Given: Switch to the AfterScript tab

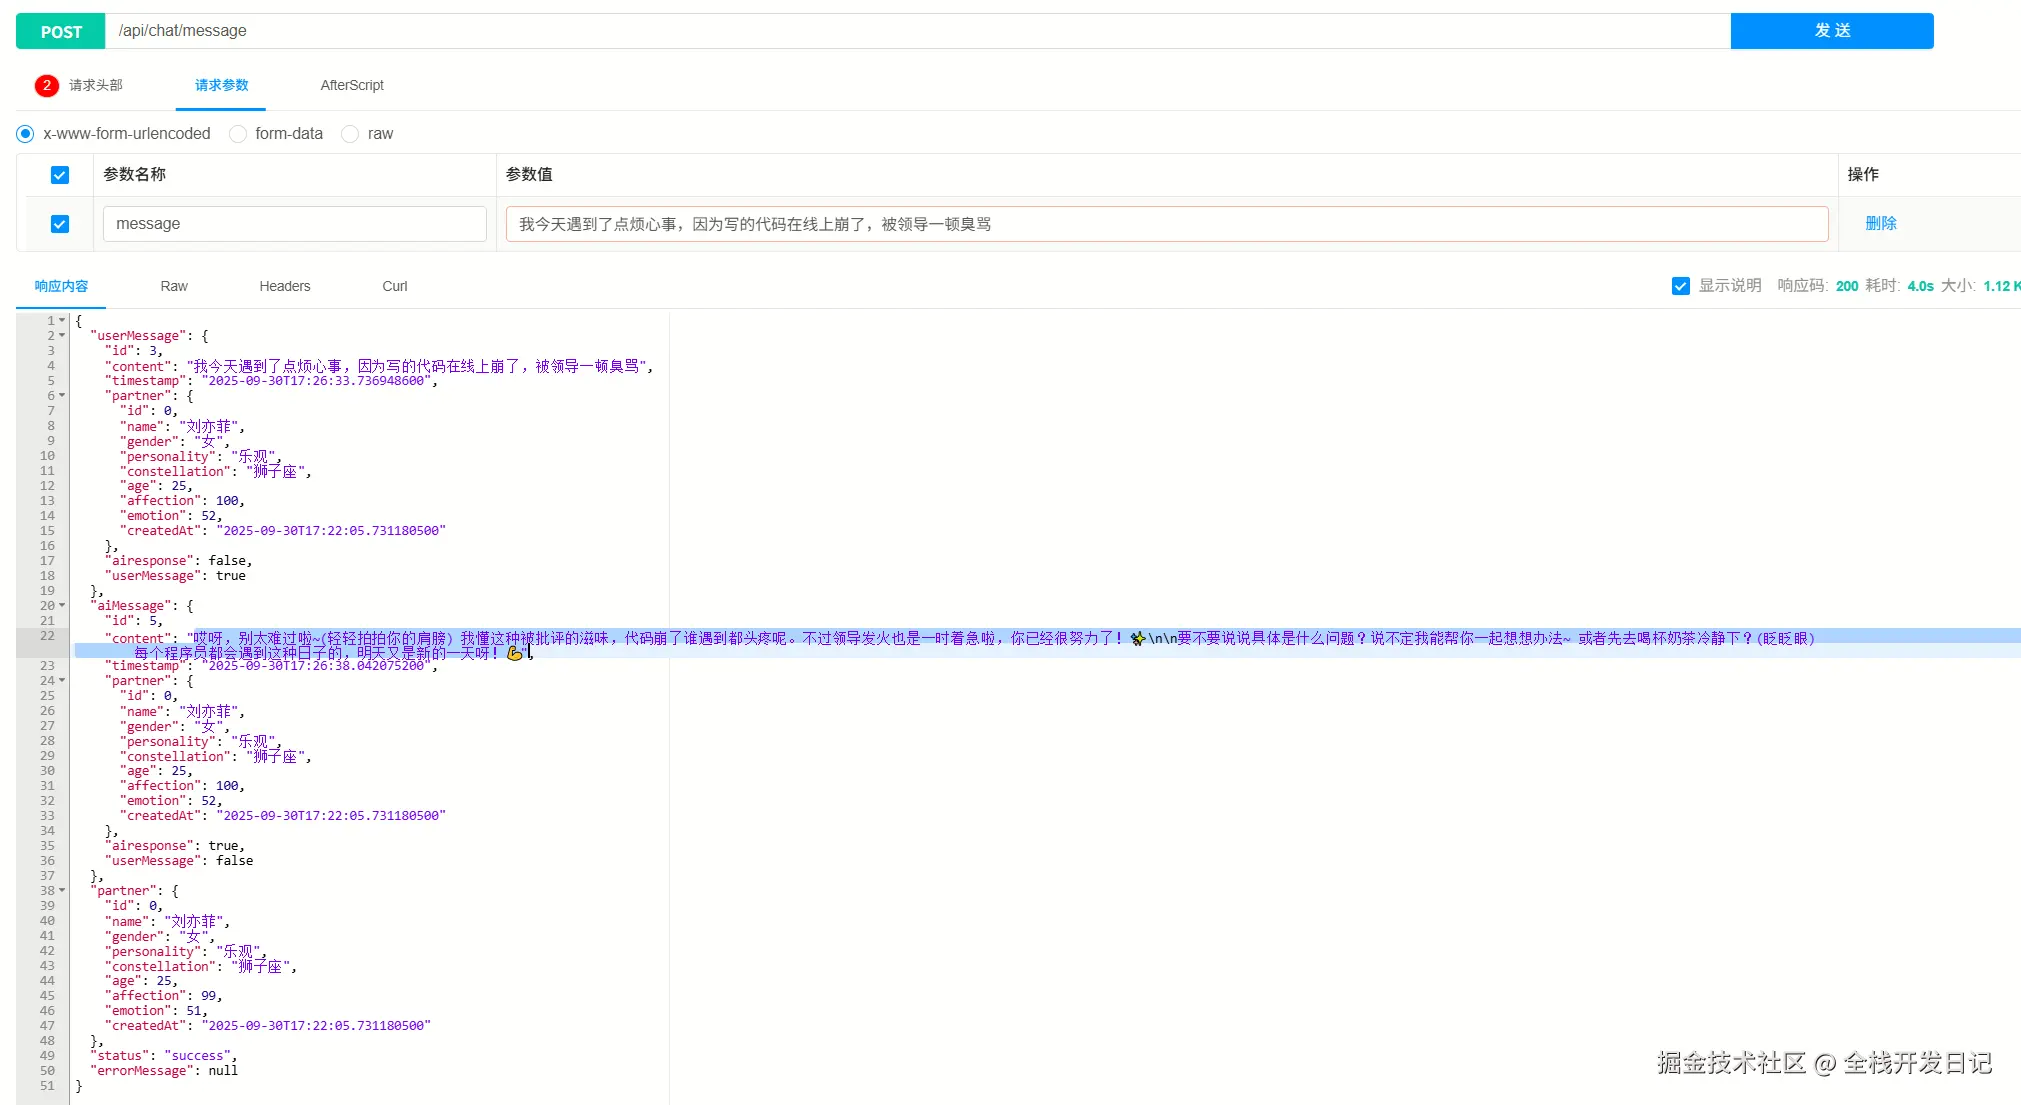Looking at the screenshot, I should 351,86.
